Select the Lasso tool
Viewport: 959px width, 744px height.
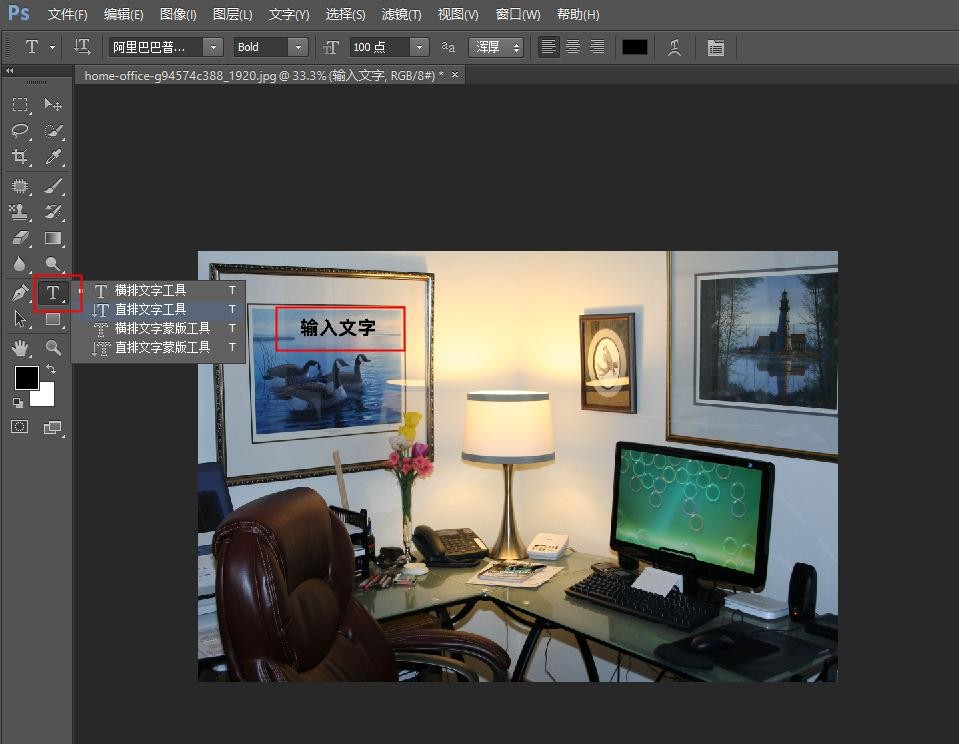pyautogui.click(x=20, y=131)
